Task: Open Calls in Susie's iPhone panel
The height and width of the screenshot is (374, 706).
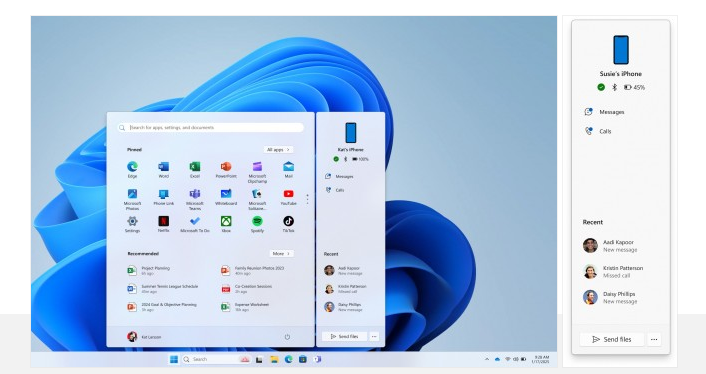Action: click(x=598, y=131)
